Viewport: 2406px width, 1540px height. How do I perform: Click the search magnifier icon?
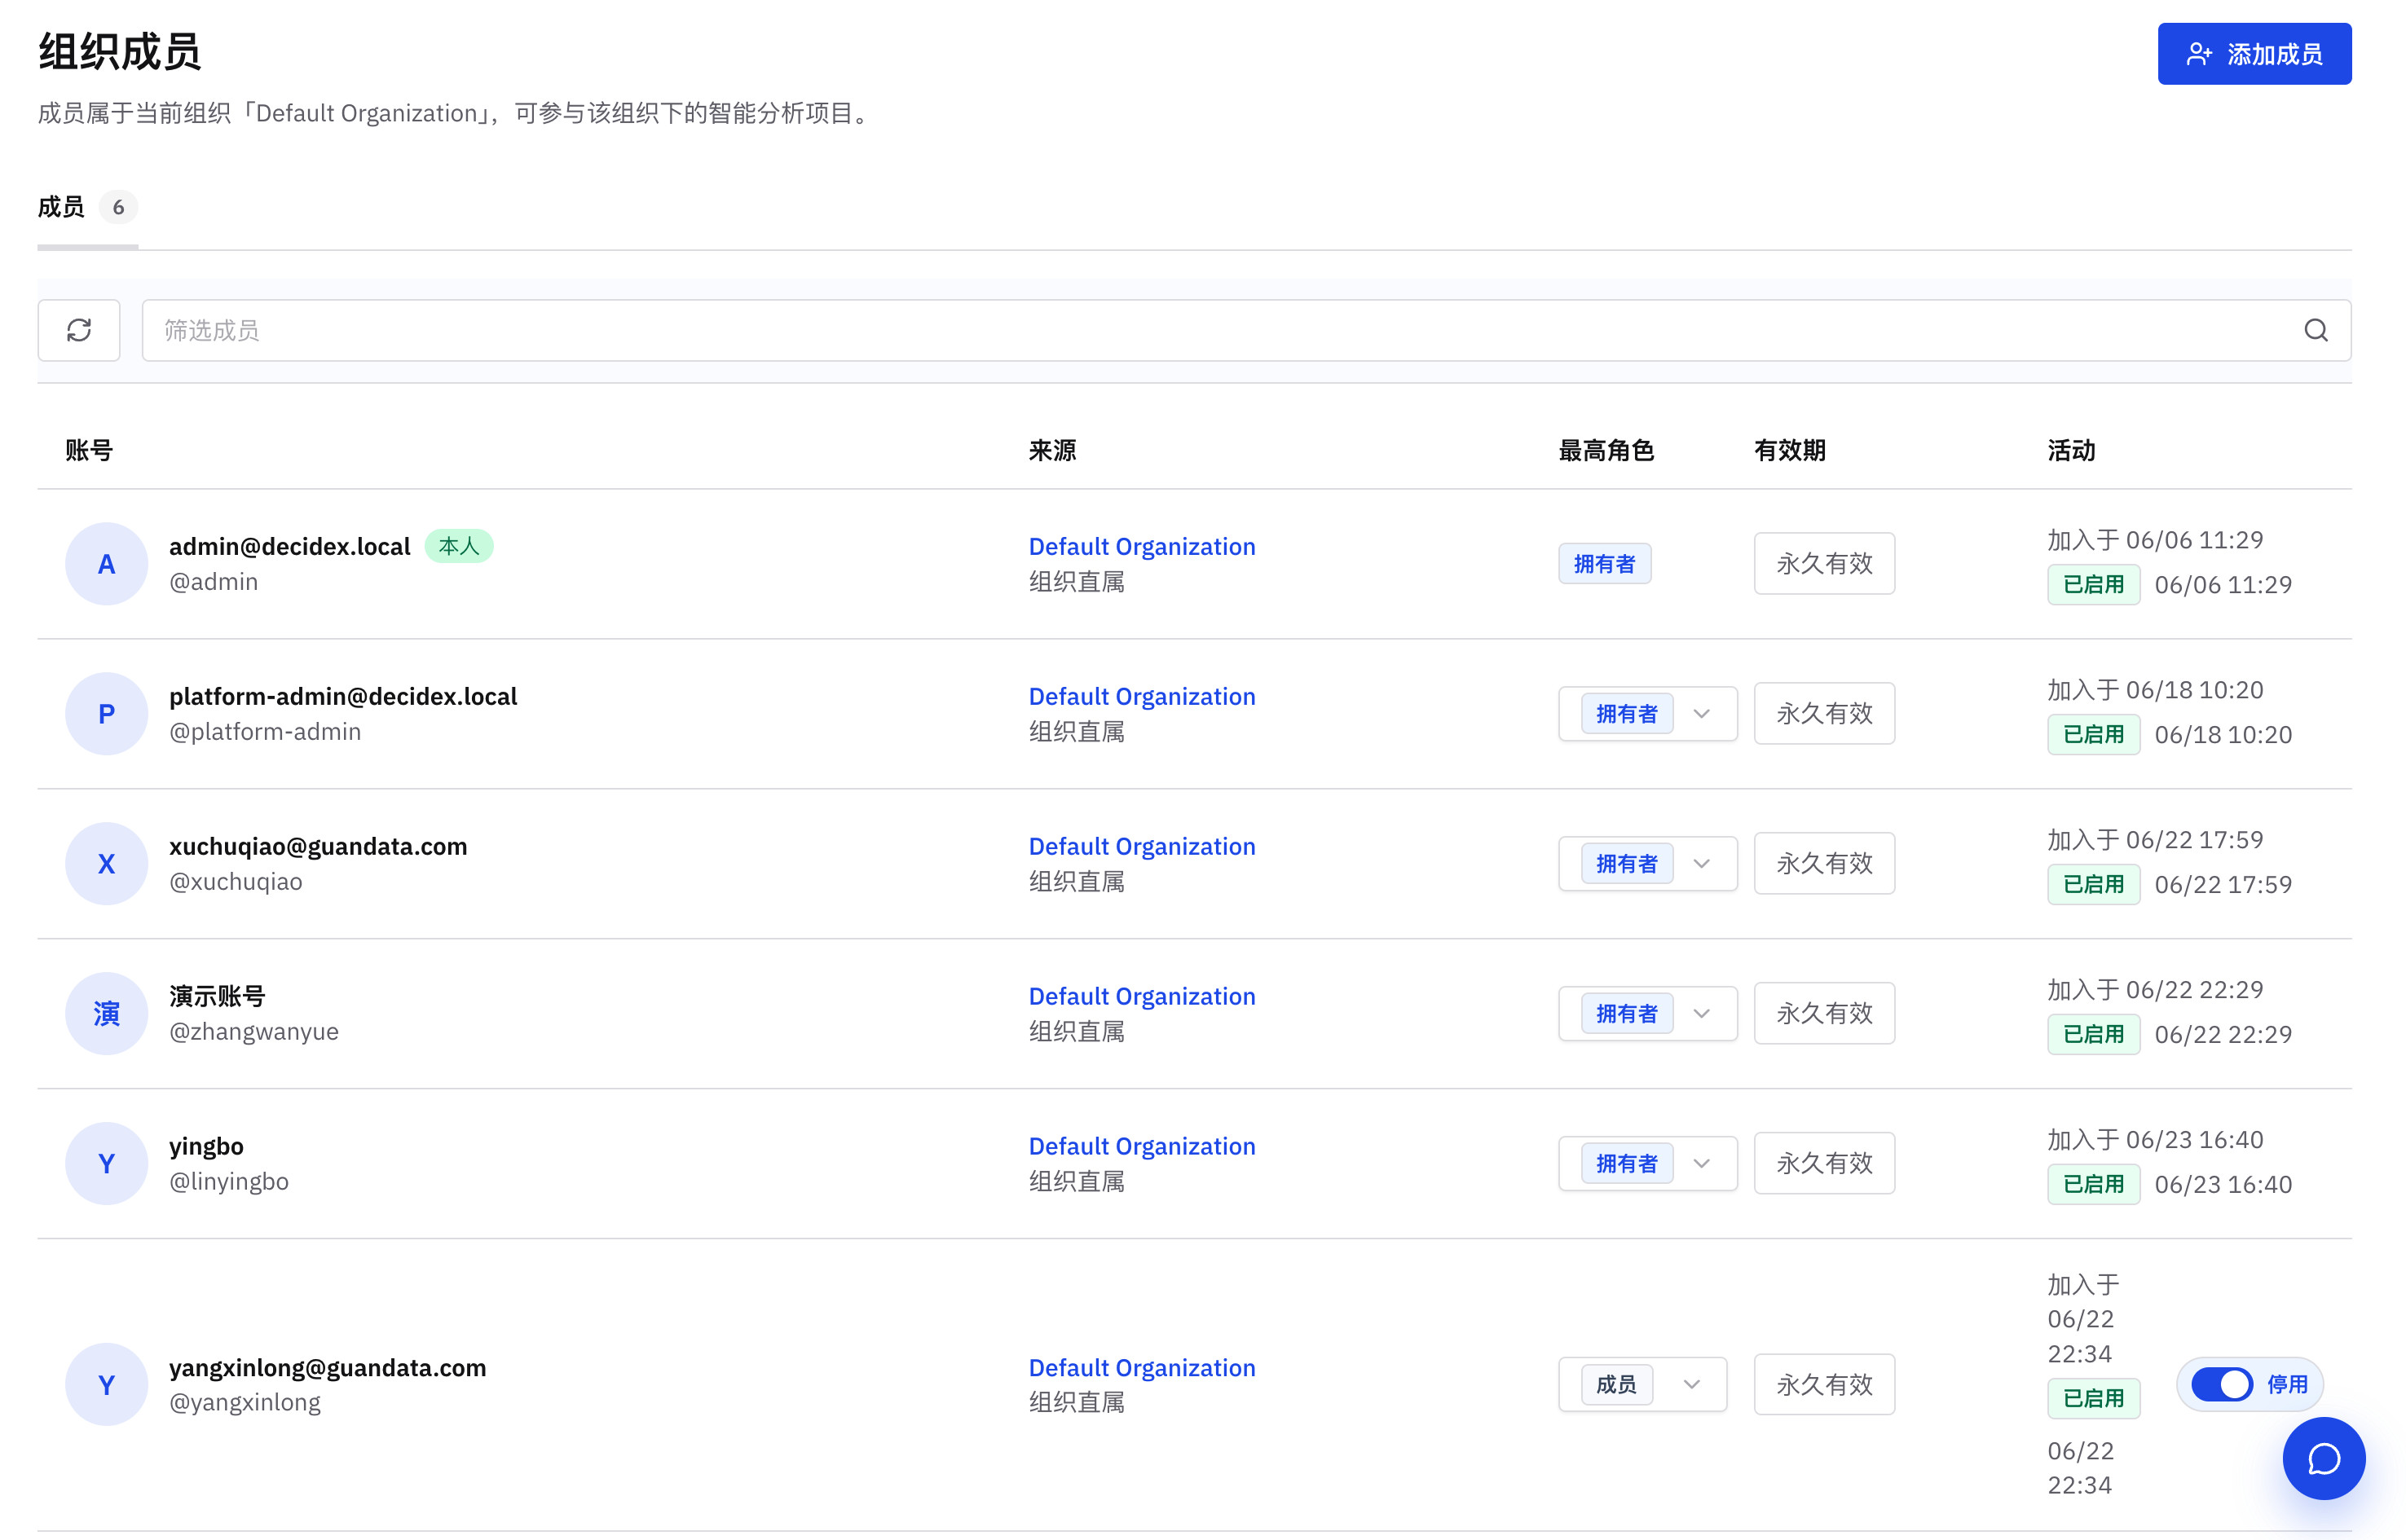2316,330
